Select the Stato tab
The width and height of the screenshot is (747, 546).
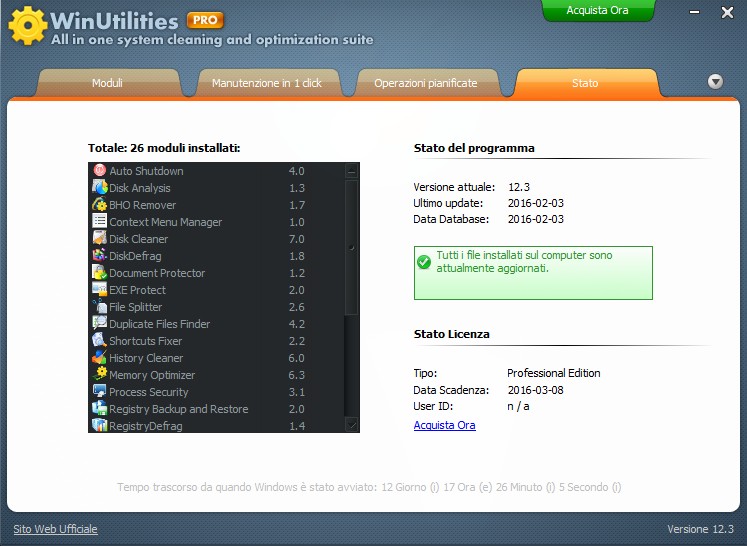click(x=585, y=83)
